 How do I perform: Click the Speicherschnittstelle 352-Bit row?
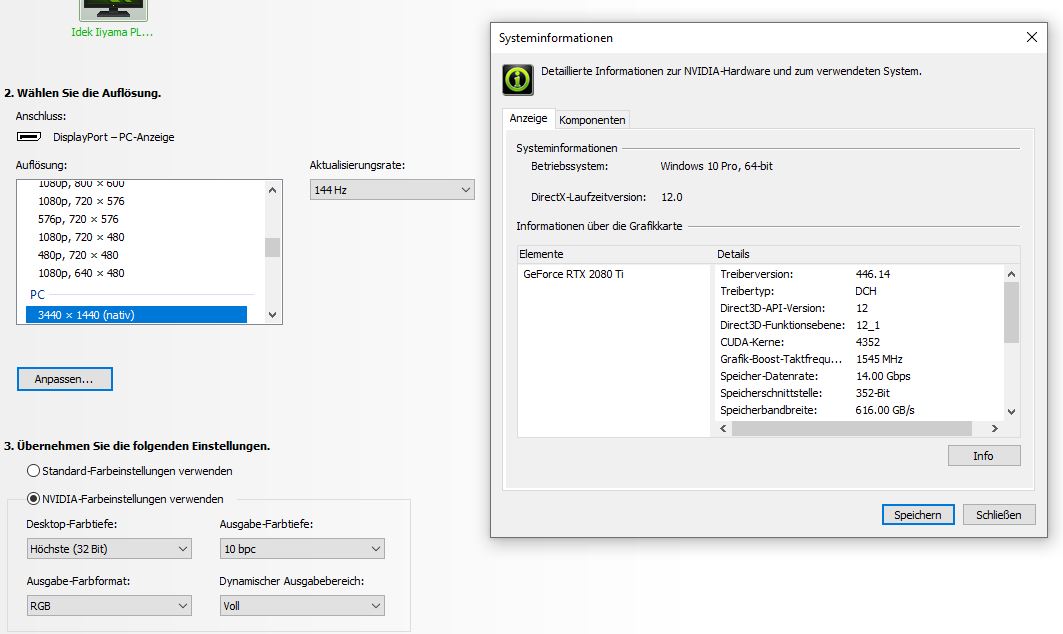click(x=860, y=393)
